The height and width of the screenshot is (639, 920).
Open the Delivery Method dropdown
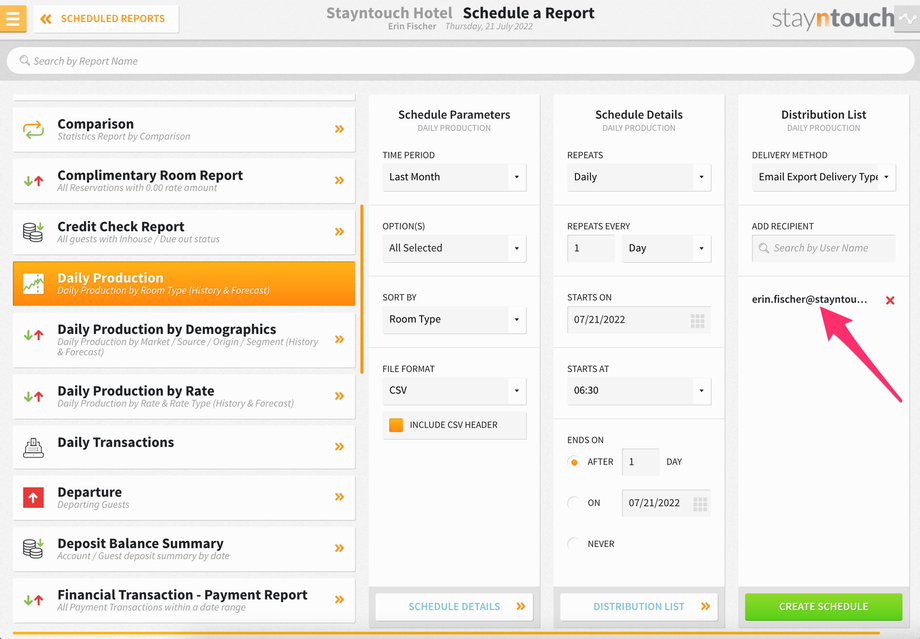click(x=824, y=177)
